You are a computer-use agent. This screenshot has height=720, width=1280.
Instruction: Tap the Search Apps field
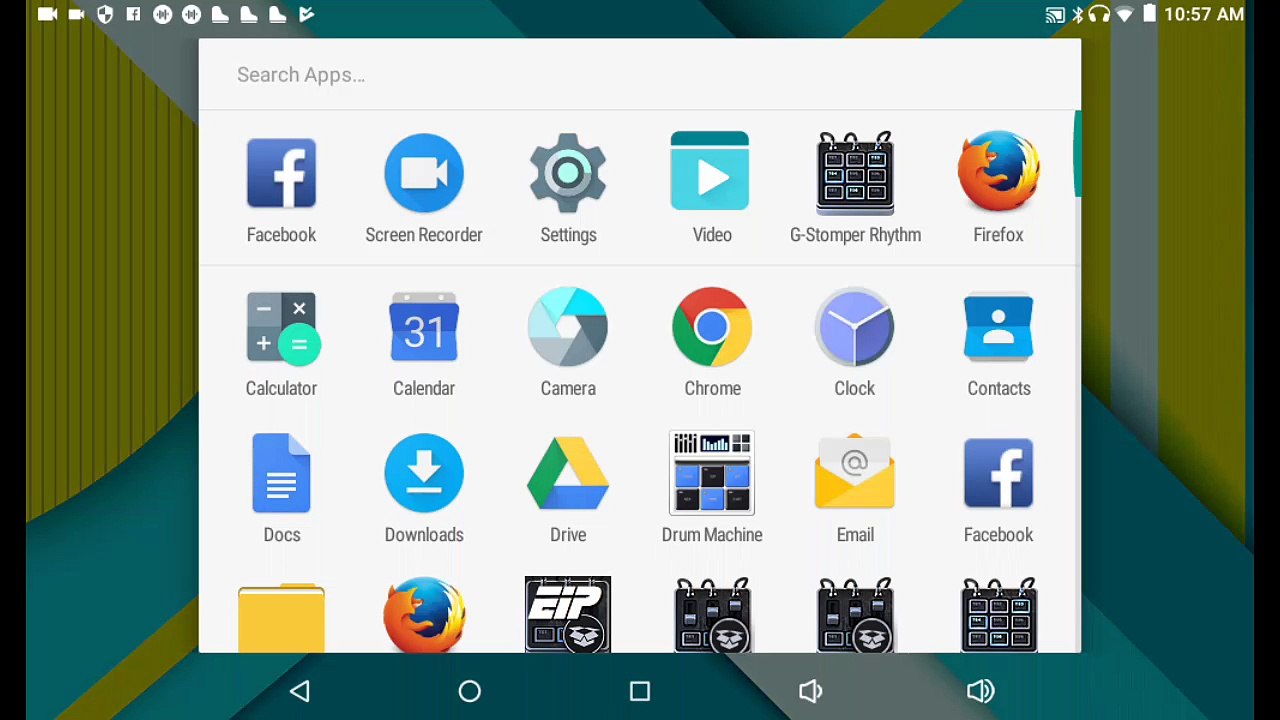tap(640, 75)
